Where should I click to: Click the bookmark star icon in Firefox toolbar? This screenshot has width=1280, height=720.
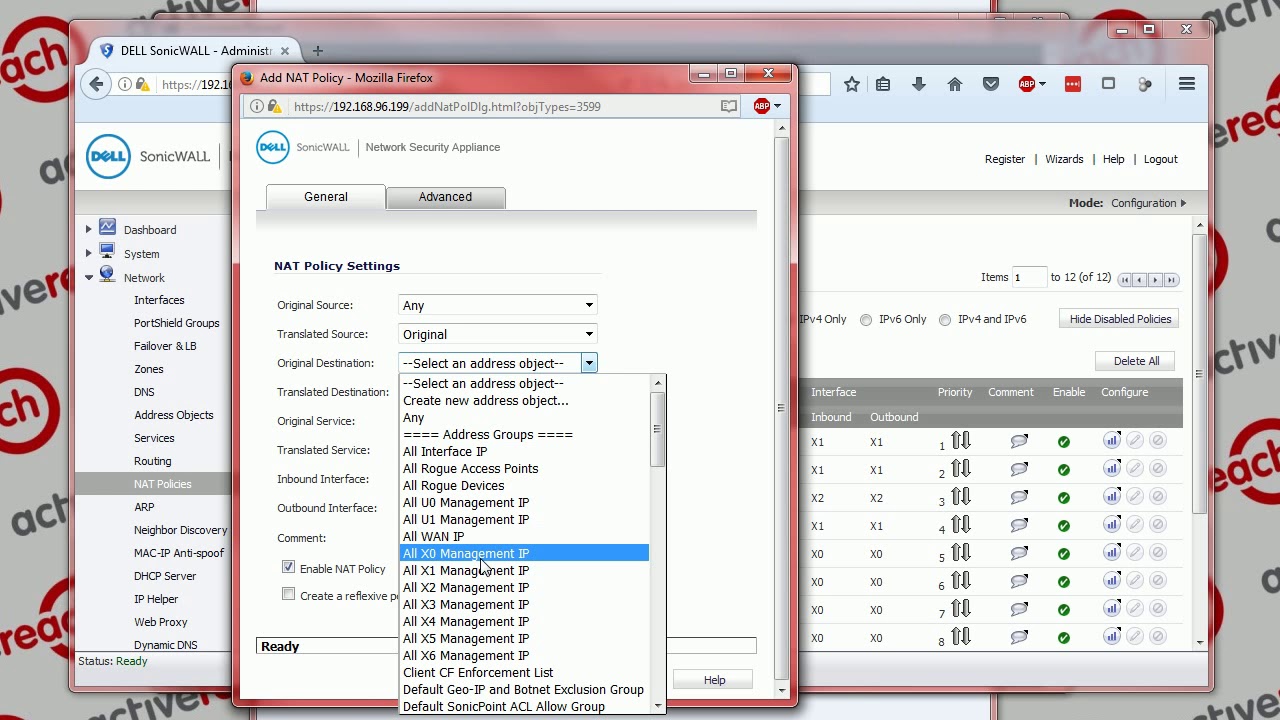point(851,85)
